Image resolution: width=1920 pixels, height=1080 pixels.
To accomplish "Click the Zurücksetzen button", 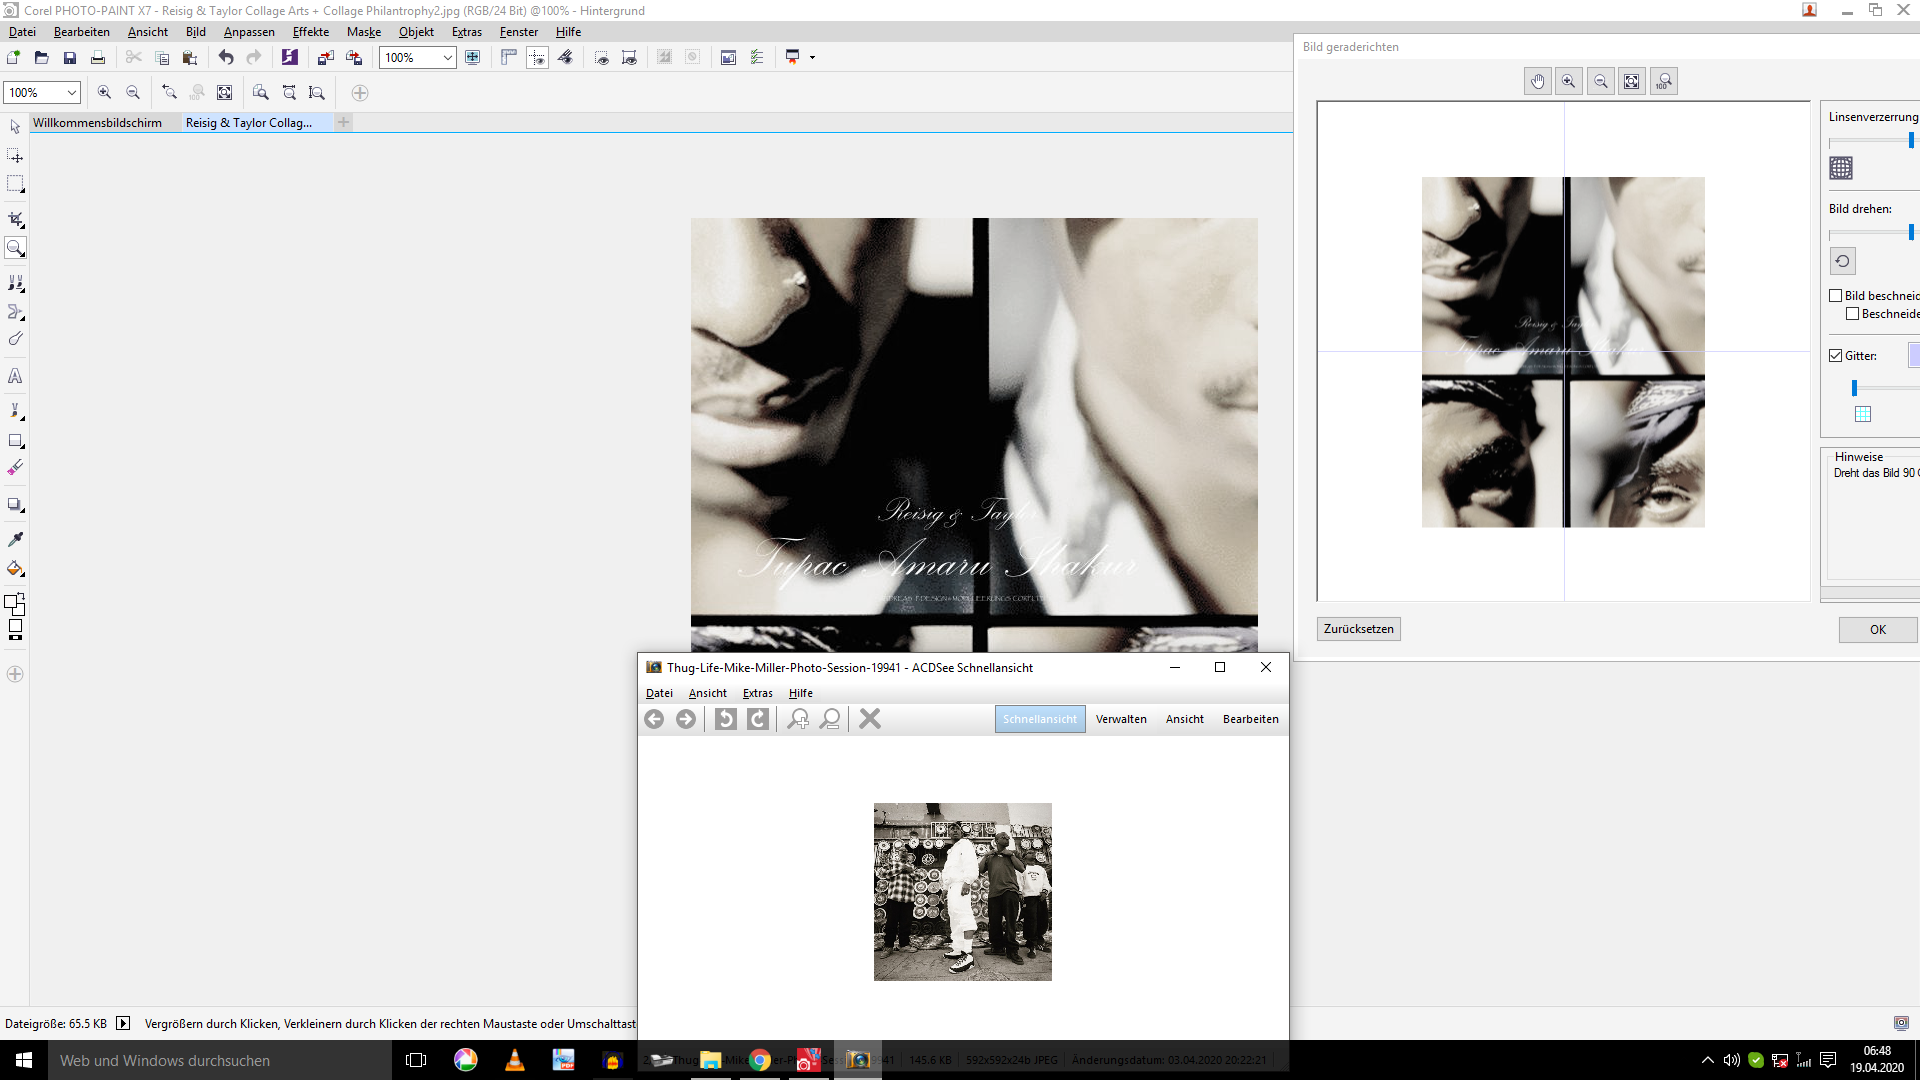I will click(1359, 629).
